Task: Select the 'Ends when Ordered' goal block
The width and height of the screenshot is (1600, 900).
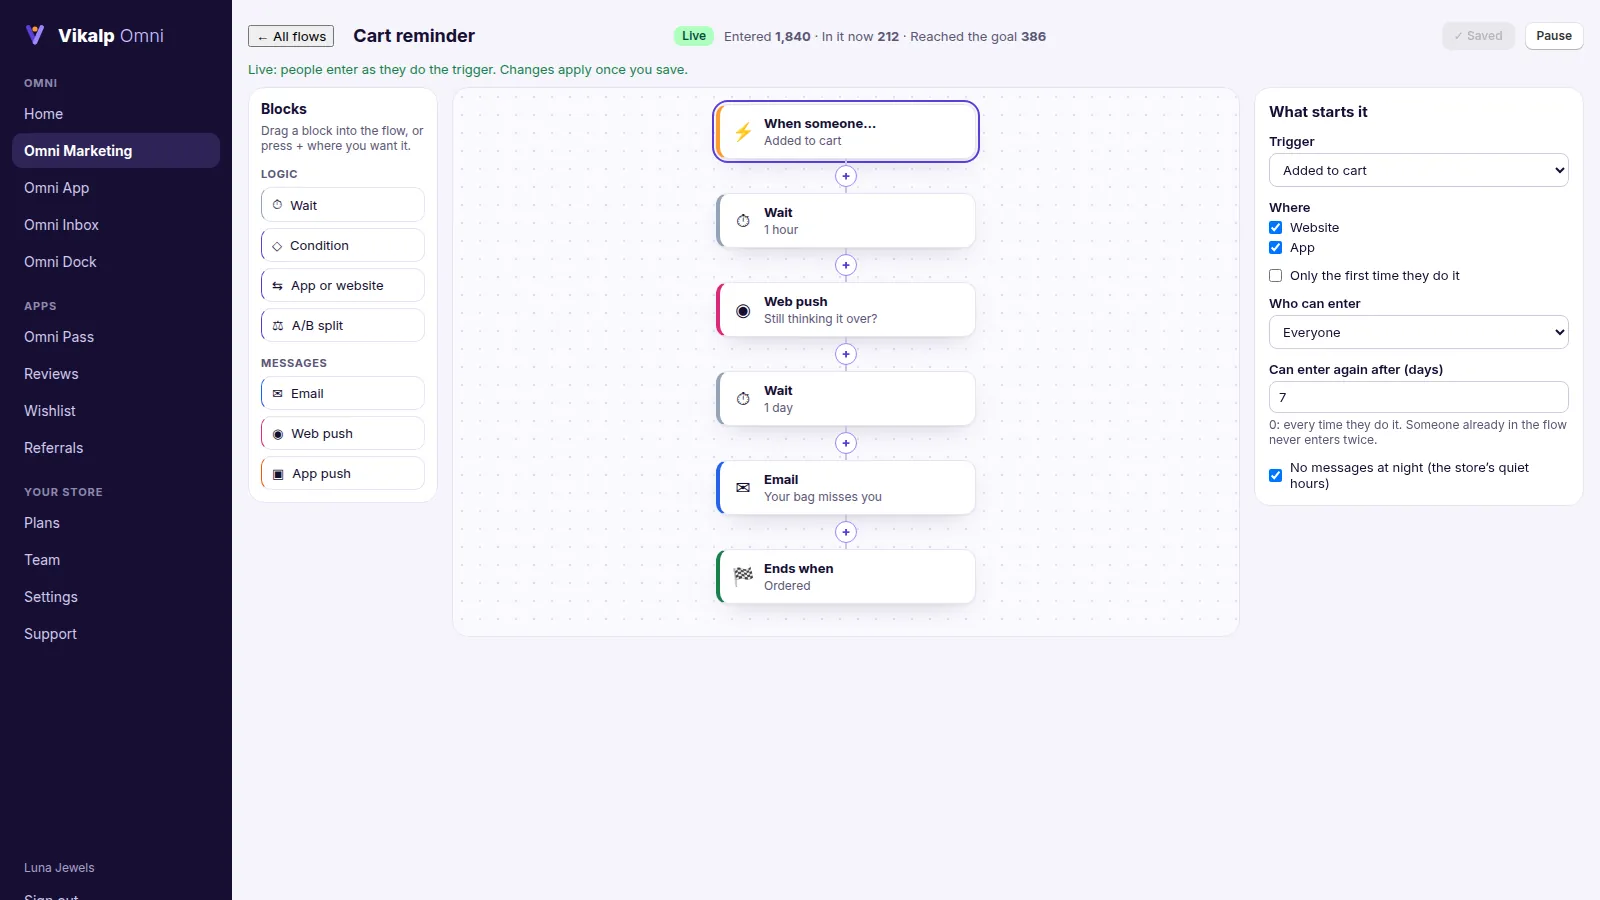Action: click(x=846, y=577)
